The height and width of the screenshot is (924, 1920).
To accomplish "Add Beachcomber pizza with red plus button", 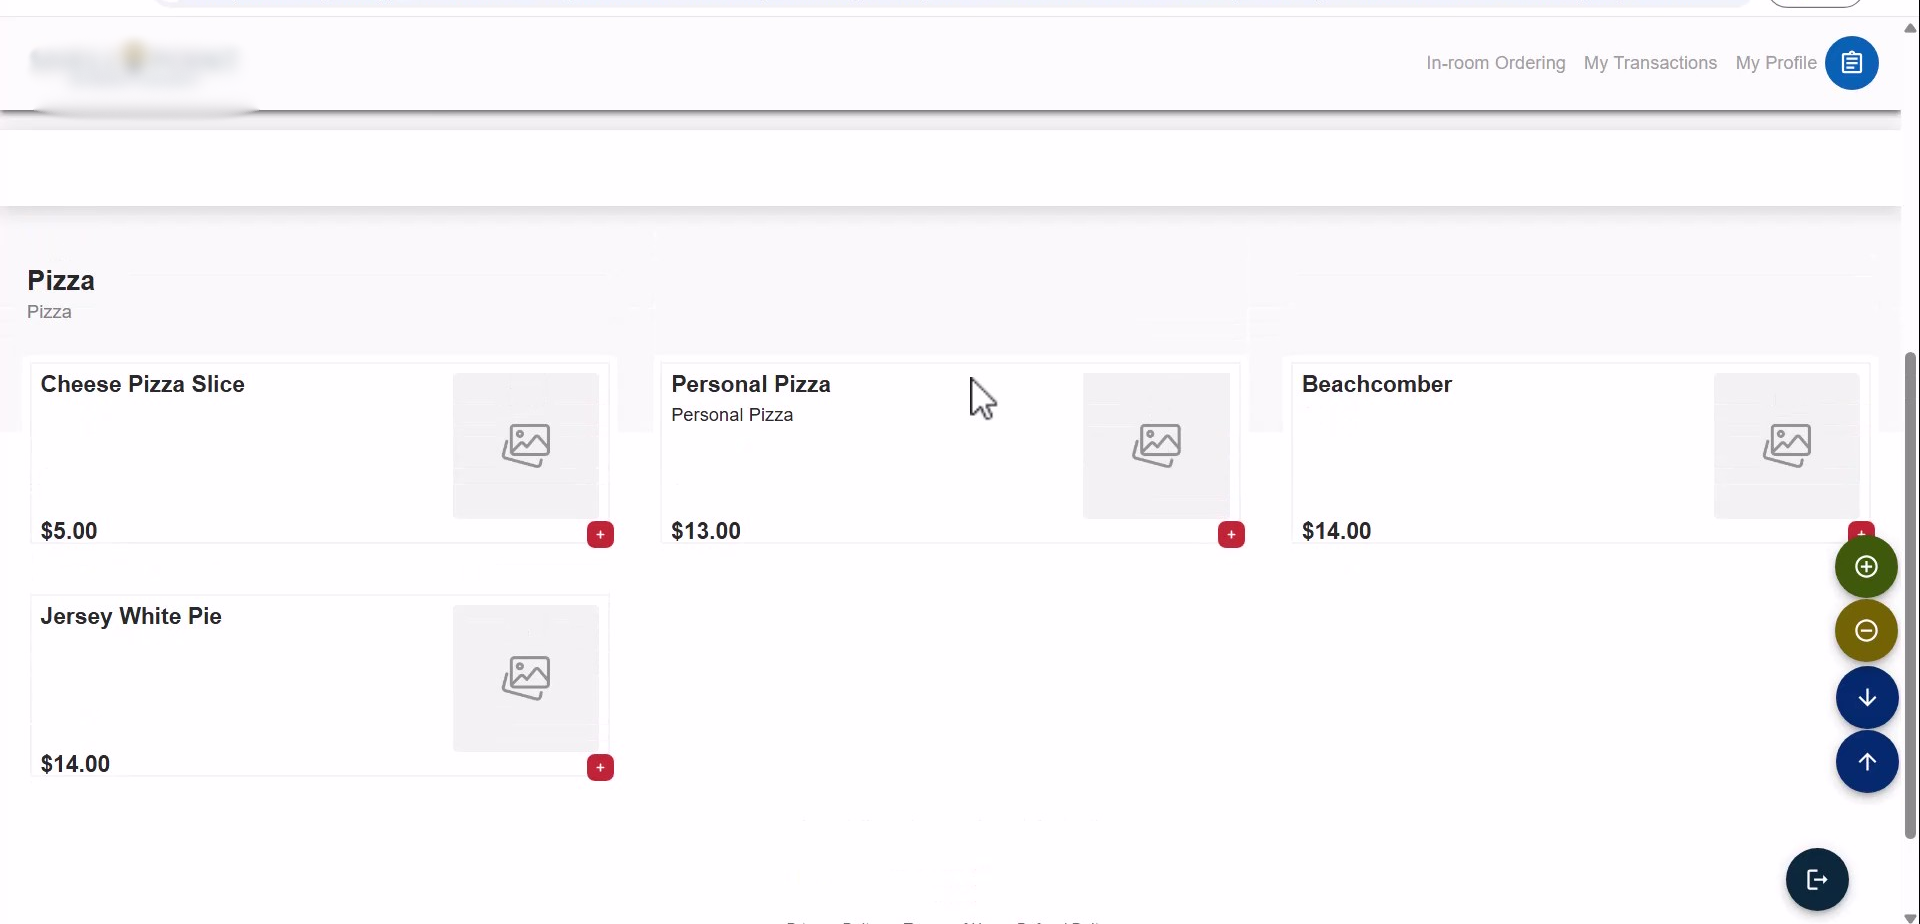I will coord(1860,526).
